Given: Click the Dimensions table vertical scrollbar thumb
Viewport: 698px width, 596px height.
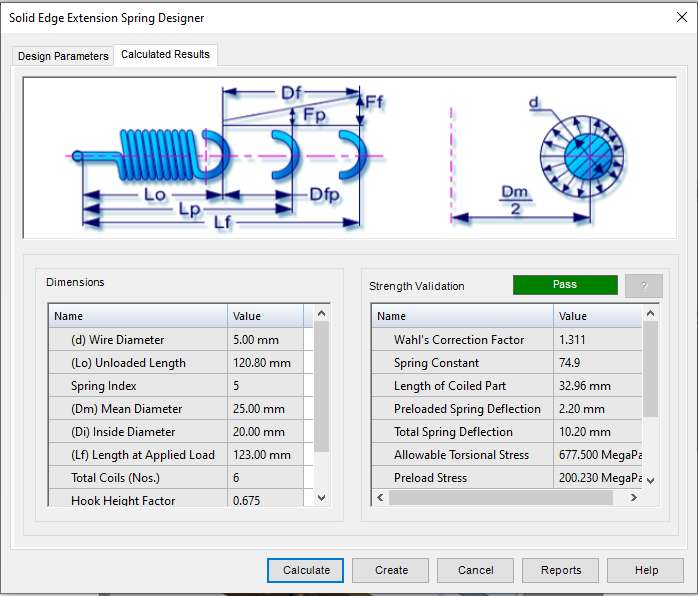Looking at the screenshot, I should 321,387.
